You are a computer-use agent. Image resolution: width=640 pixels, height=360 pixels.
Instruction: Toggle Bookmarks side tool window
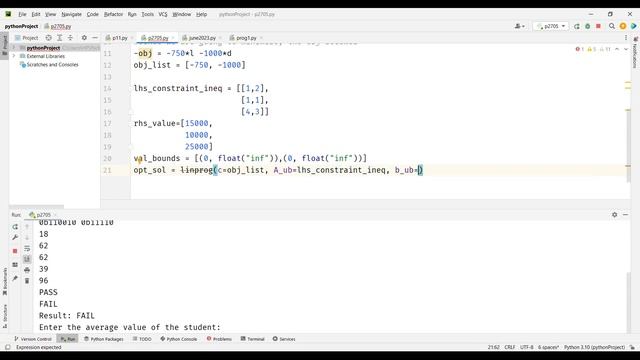(5, 282)
